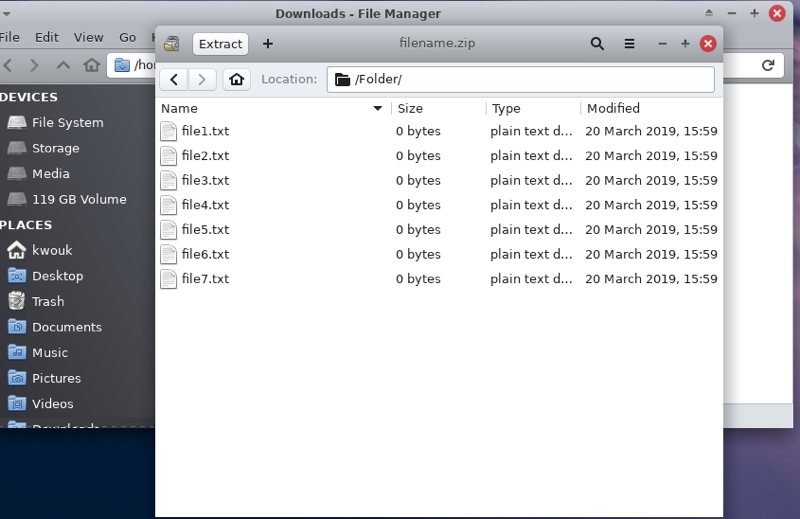The height and width of the screenshot is (519, 800).
Task: Go to the kwouk home folder
Action: coord(52,250)
